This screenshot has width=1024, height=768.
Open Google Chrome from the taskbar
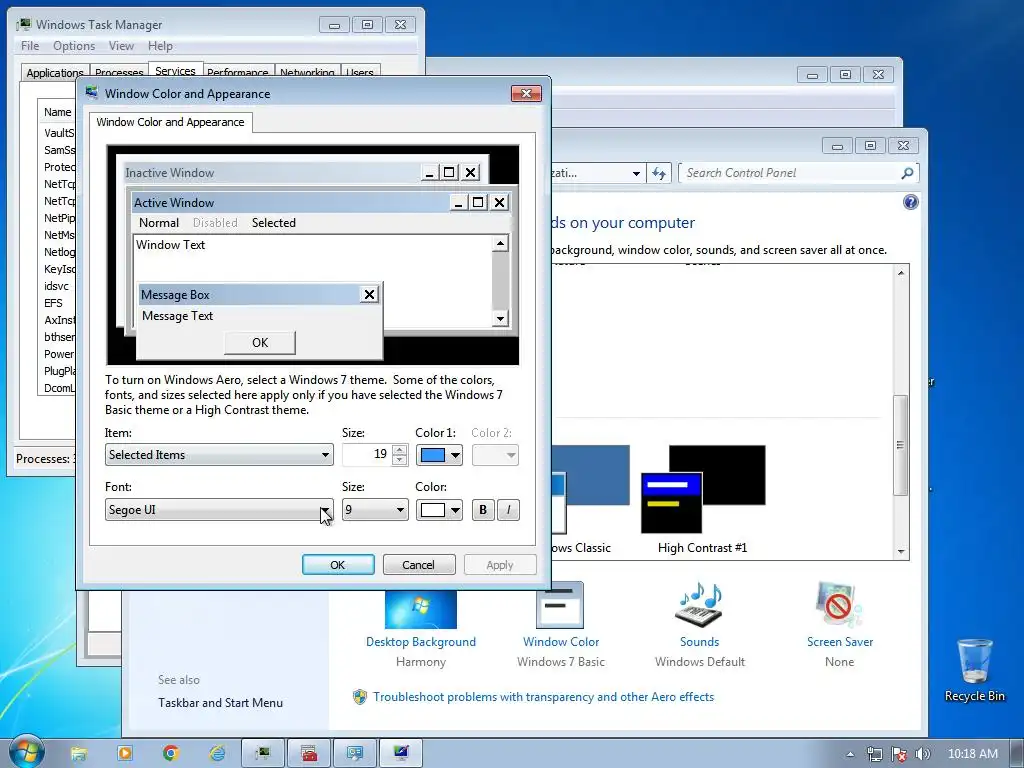coord(171,754)
